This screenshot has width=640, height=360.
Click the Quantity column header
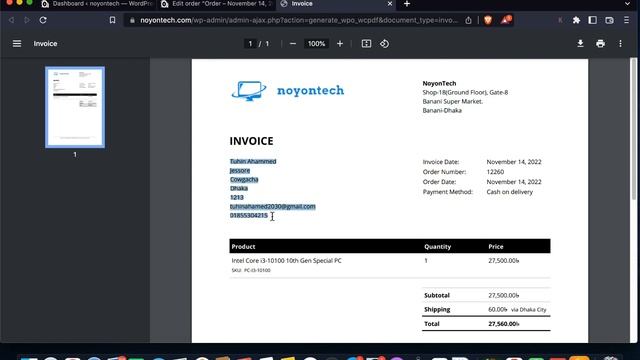click(438, 247)
